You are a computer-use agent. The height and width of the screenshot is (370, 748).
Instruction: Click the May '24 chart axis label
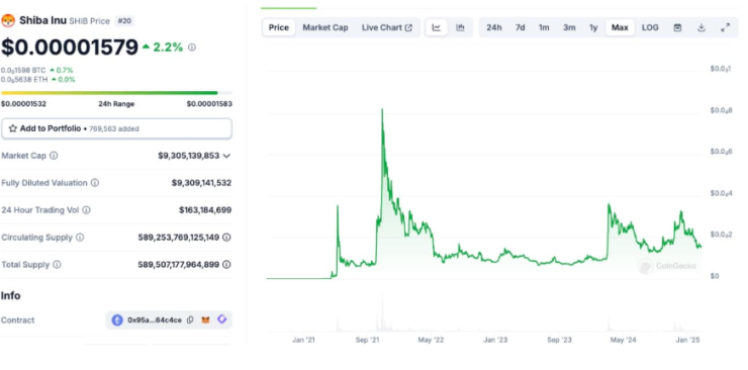pyautogui.click(x=623, y=340)
